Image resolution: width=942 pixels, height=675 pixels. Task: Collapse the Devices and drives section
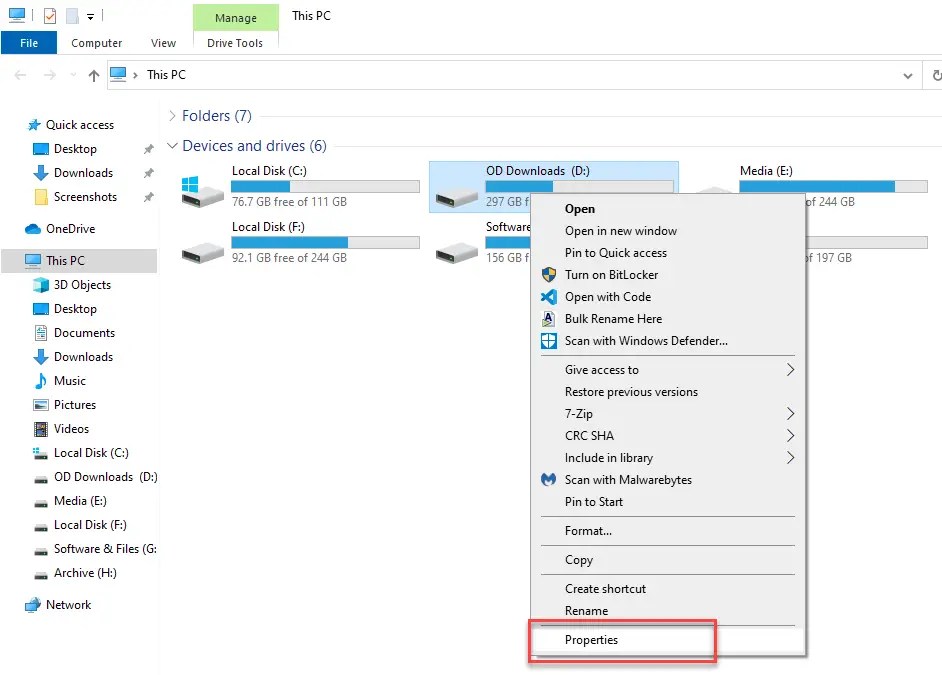click(172, 146)
